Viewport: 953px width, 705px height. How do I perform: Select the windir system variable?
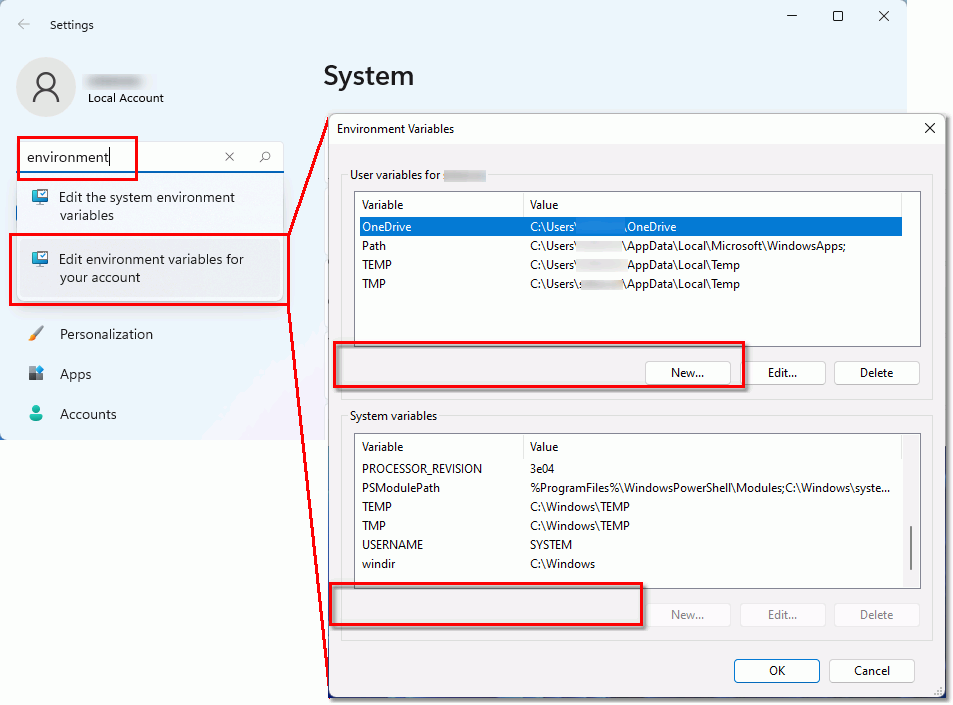tap(630, 563)
